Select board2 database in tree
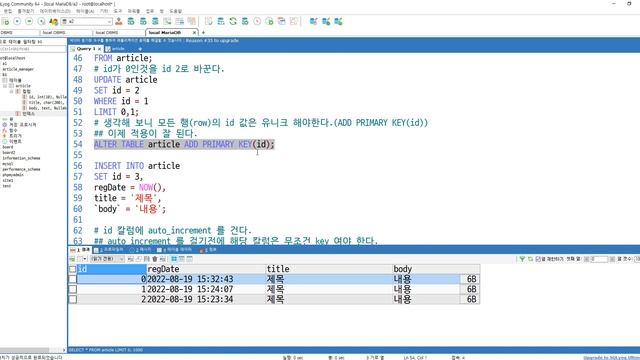Screen dimensions: 640x360 point(9,152)
